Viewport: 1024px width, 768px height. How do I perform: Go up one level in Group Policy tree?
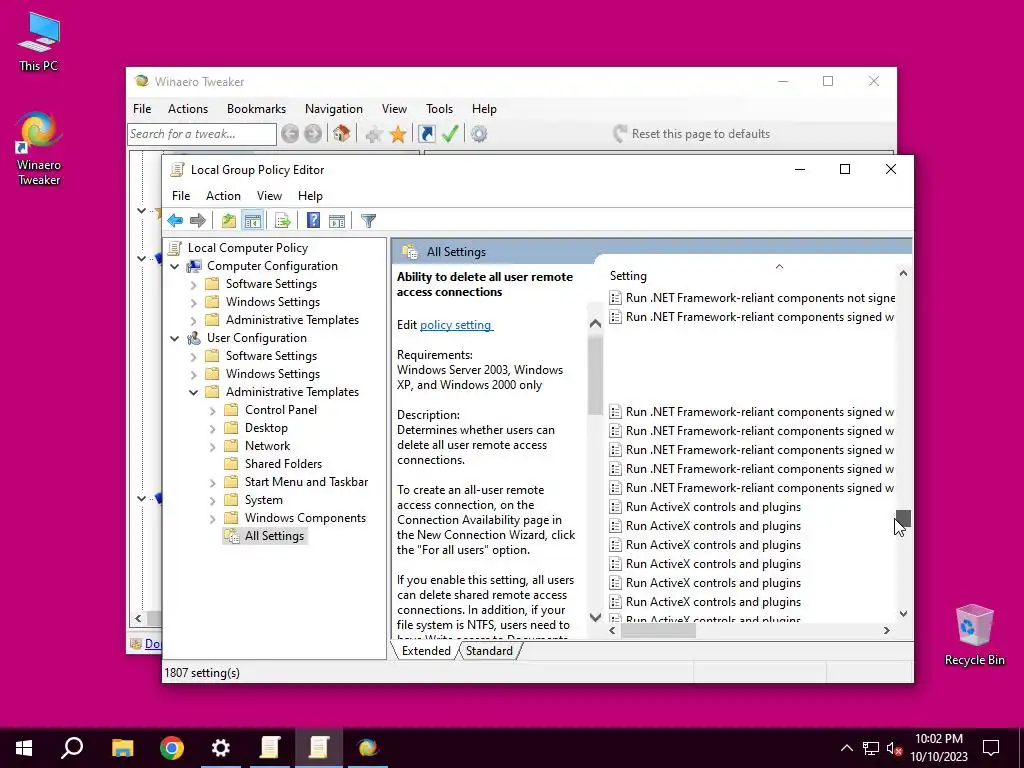[x=229, y=221]
